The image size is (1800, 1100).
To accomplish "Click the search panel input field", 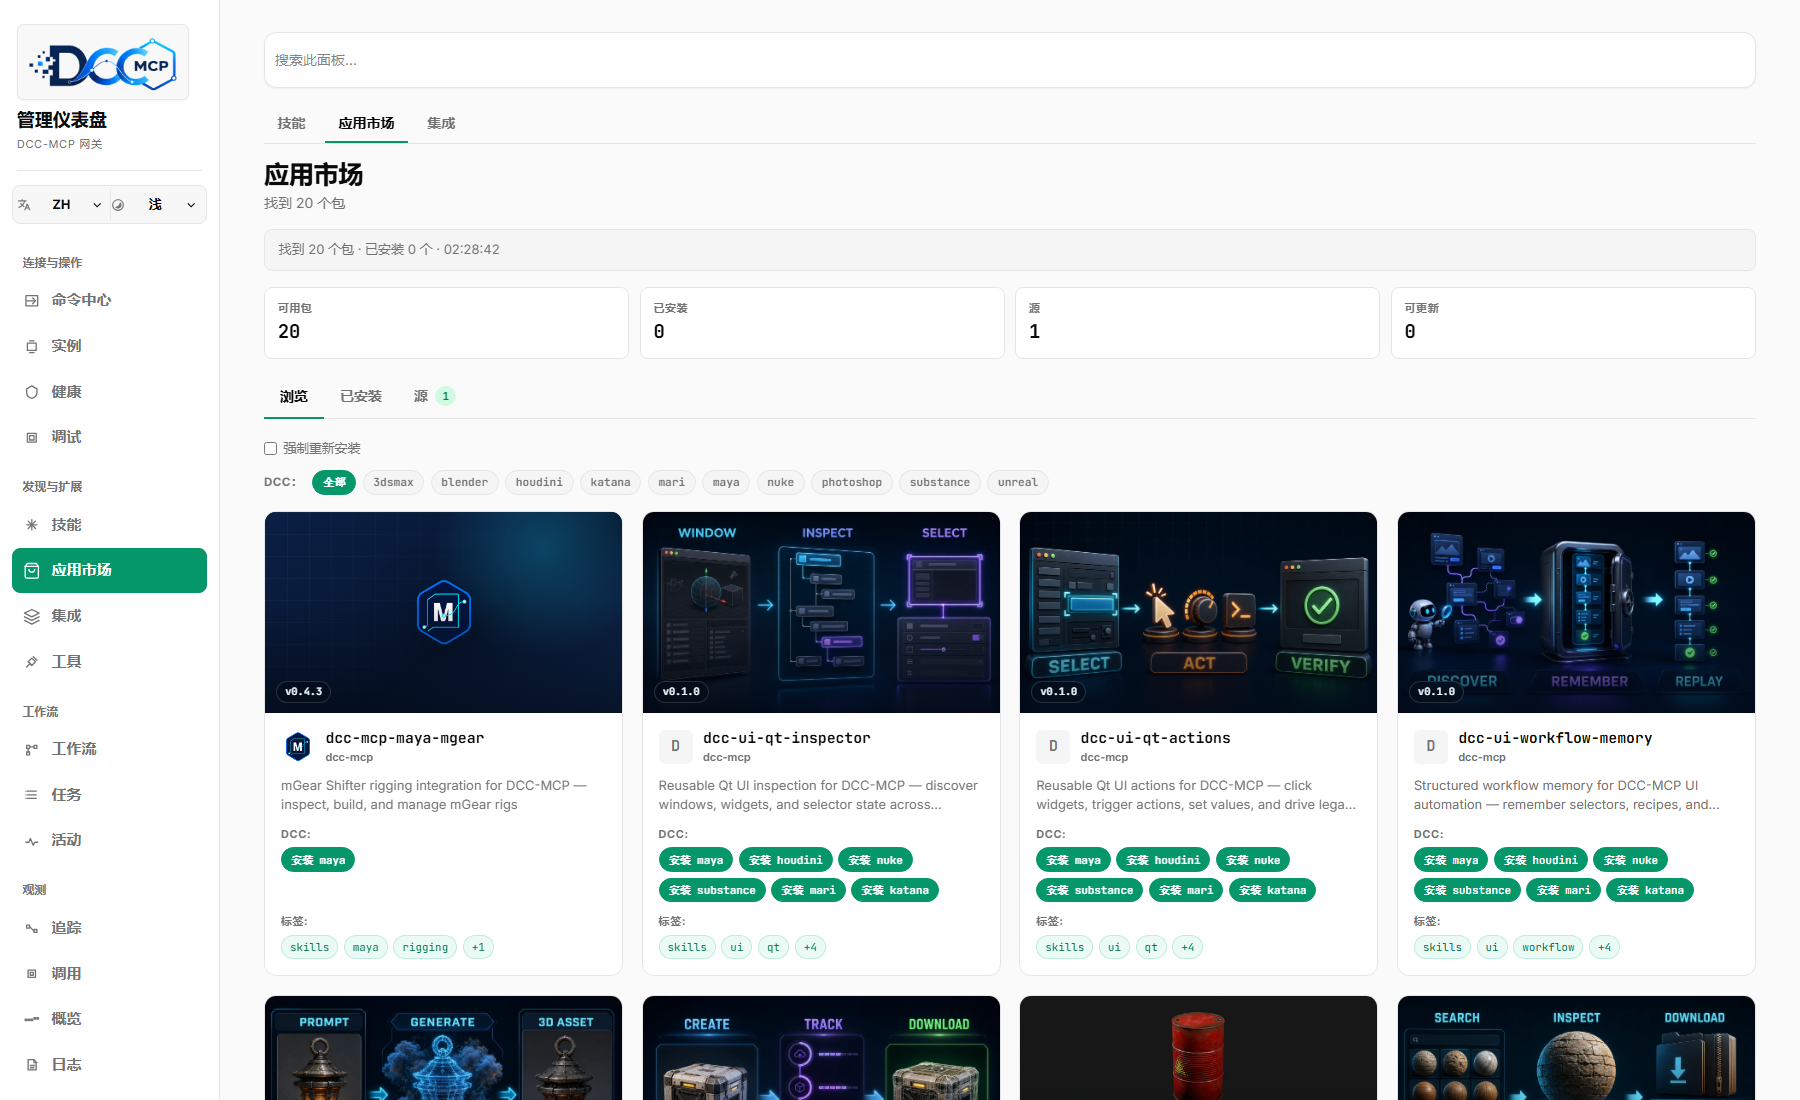I will (x=1010, y=60).
